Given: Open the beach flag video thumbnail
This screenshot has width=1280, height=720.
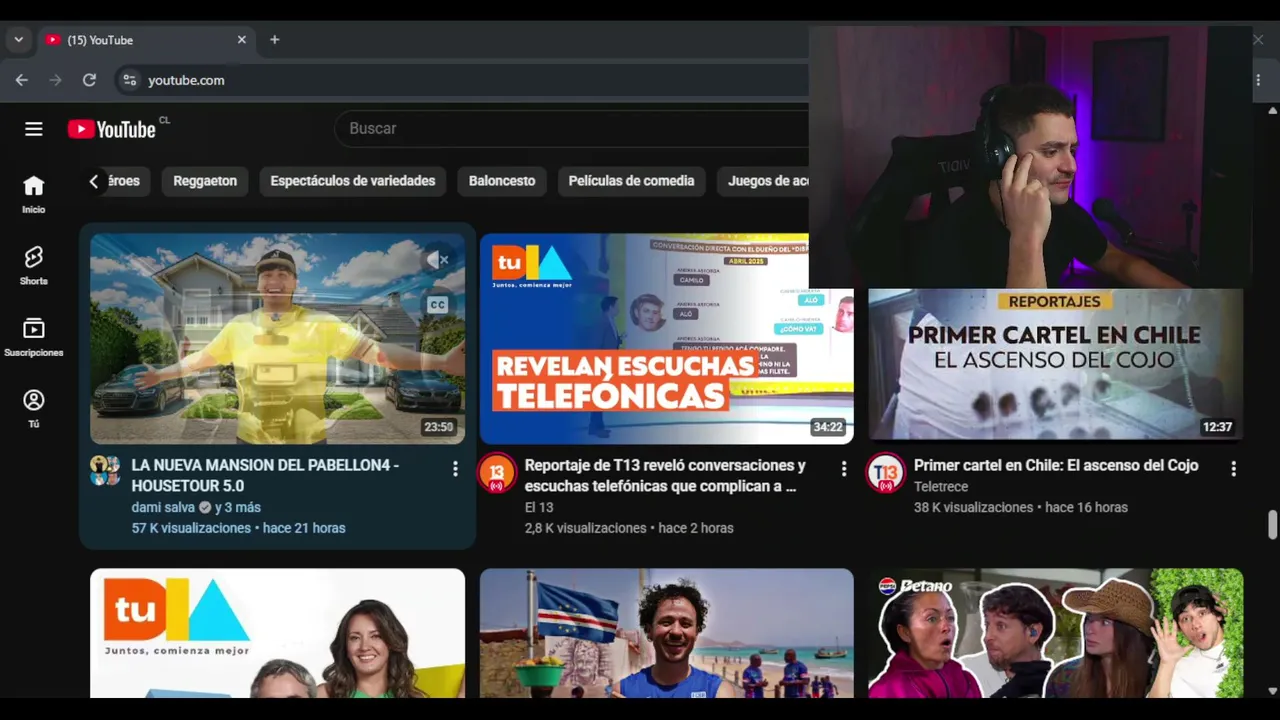Looking at the screenshot, I should pyautogui.click(x=666, y=633).
